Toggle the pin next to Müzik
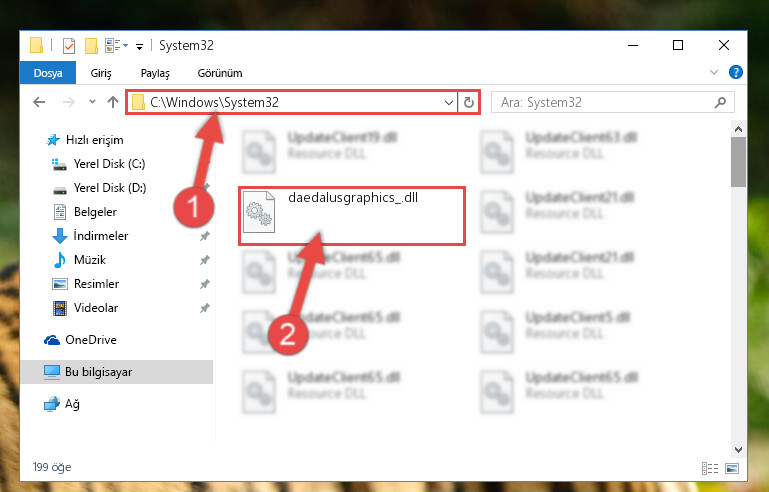 (205, 260)
